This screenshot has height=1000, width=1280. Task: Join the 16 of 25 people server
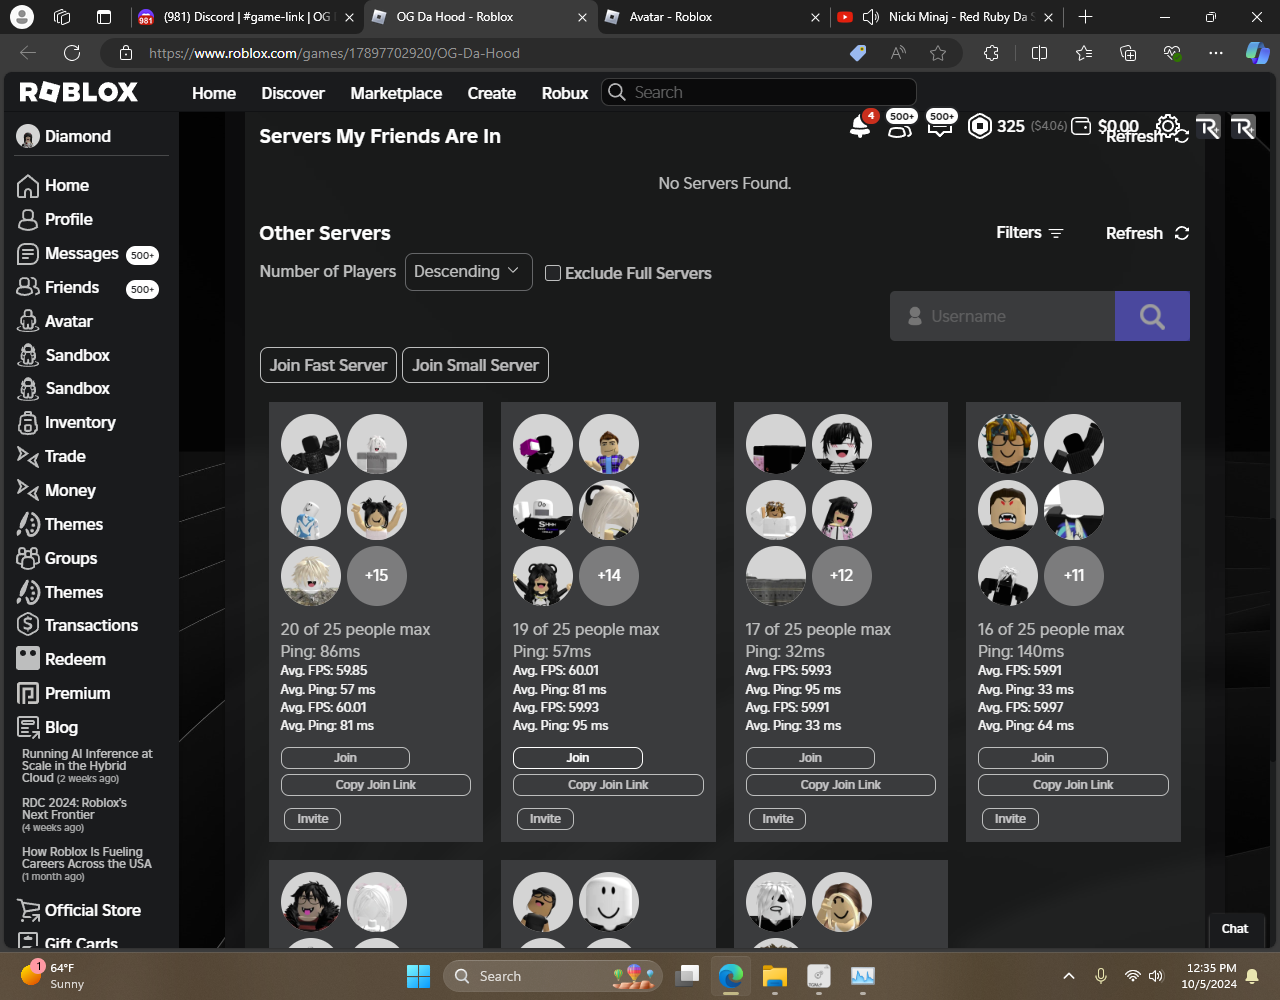tap(1043, 758)
